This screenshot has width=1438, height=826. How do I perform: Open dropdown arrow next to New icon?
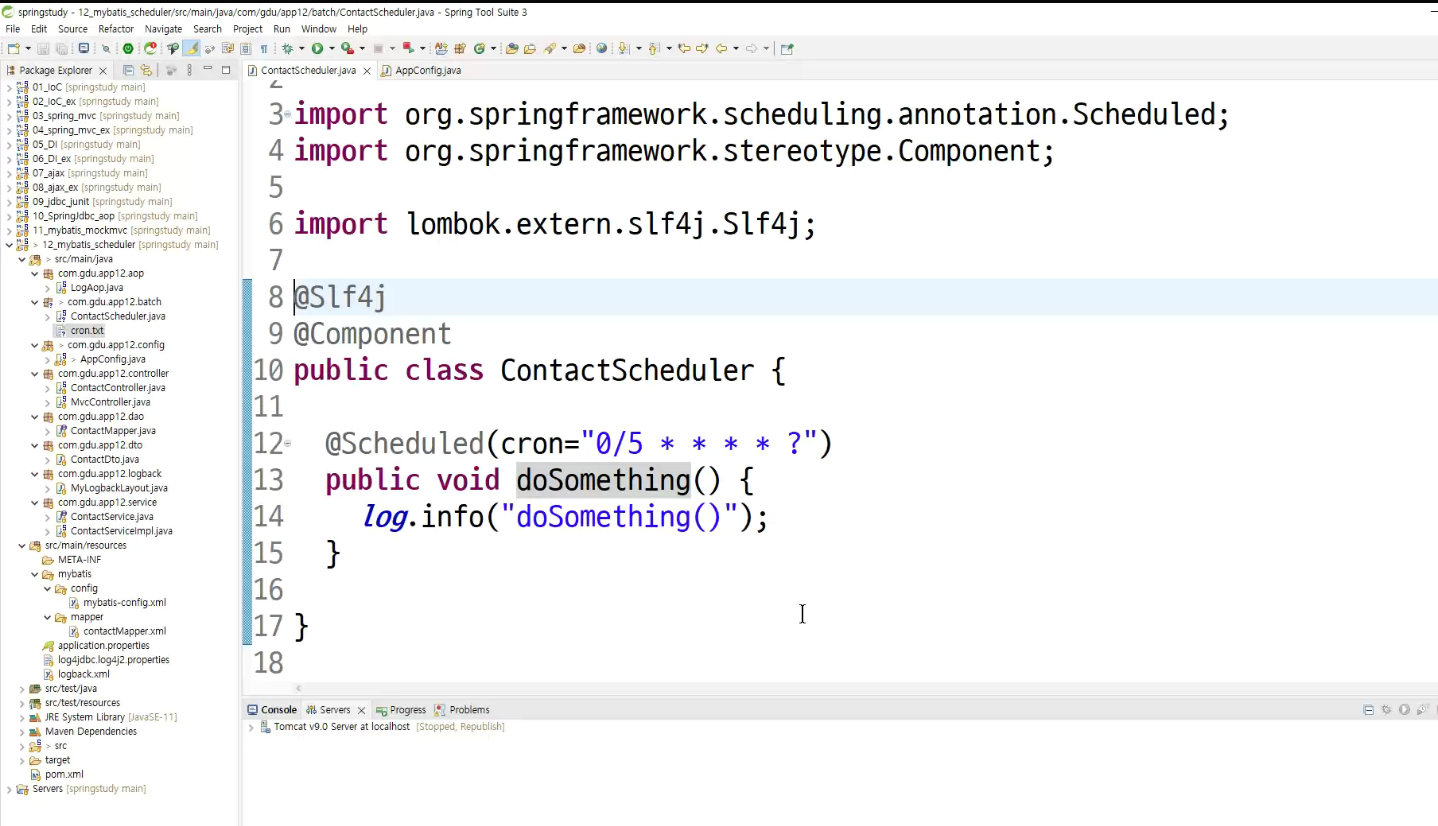28,48
